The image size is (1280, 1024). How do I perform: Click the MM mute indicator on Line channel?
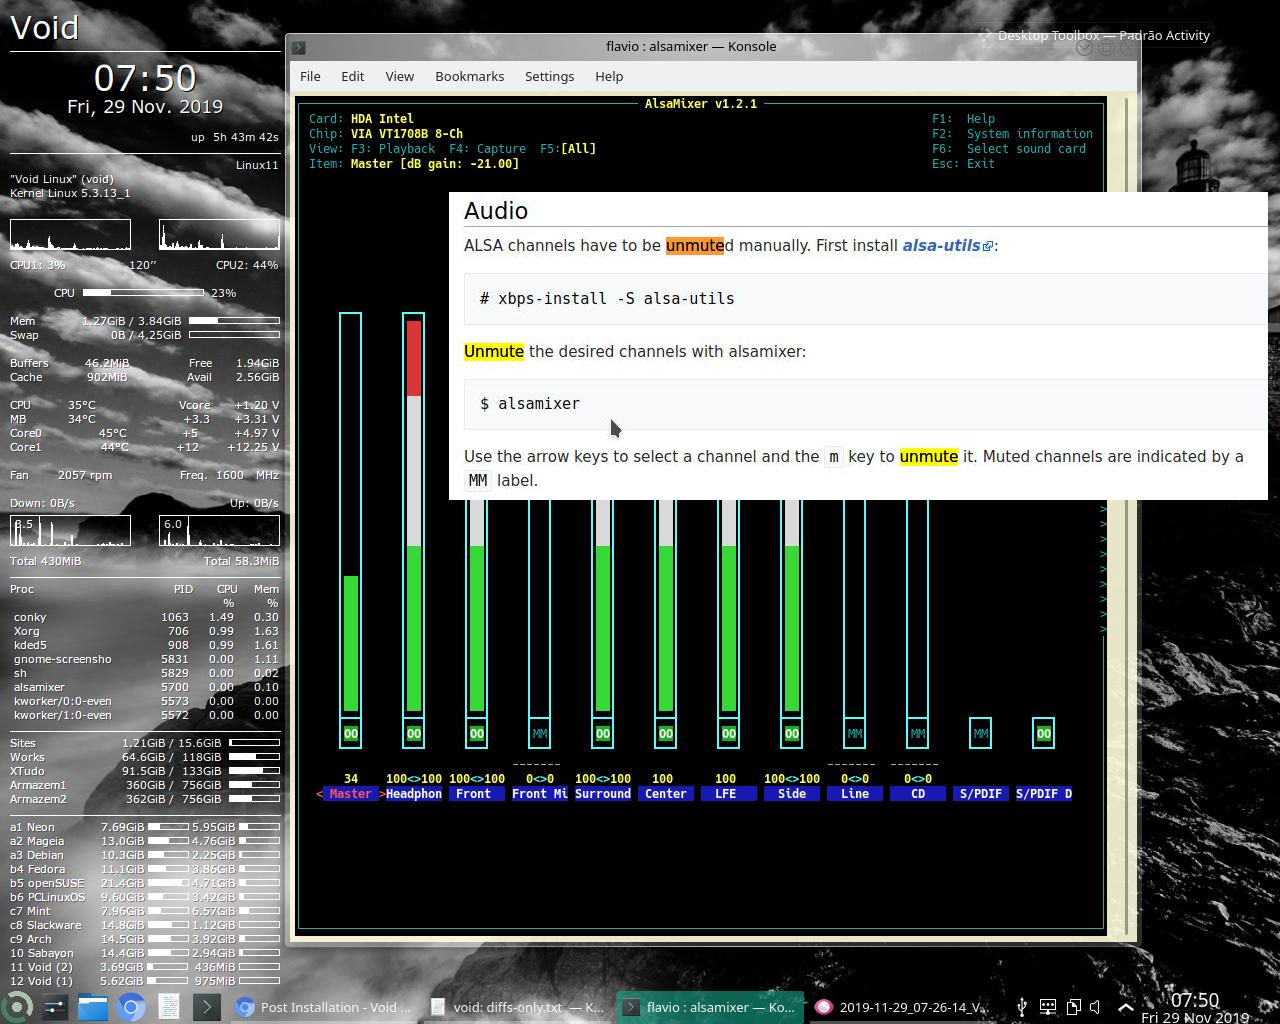(854, 733)
